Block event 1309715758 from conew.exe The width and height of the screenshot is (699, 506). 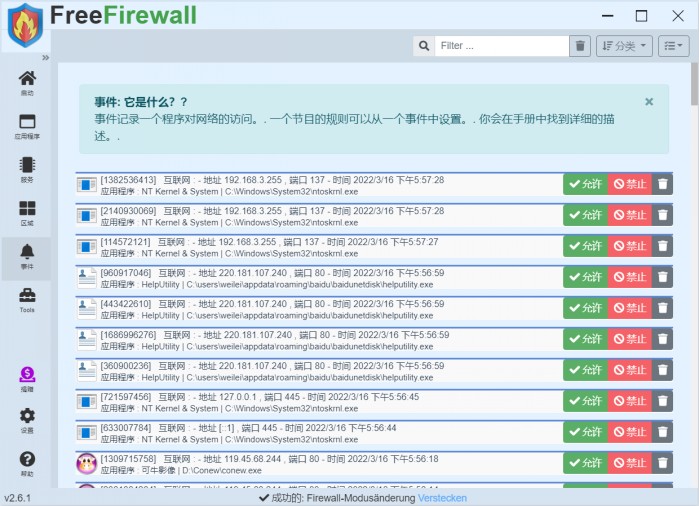[x=629, y=463]
